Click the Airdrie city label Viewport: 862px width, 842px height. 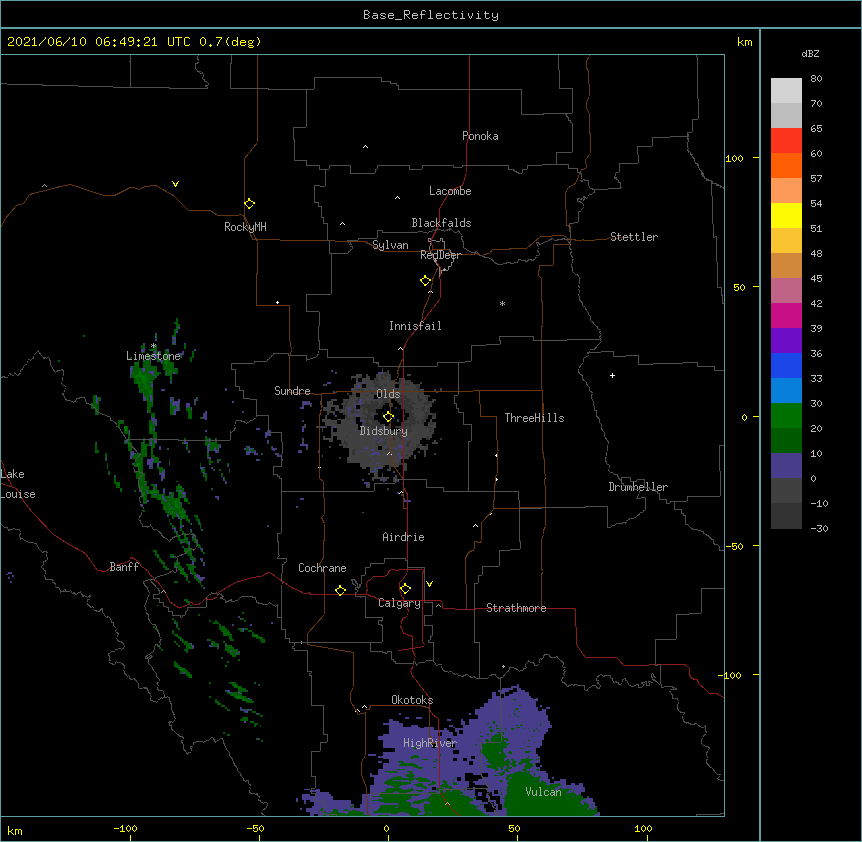coord(404,537)
